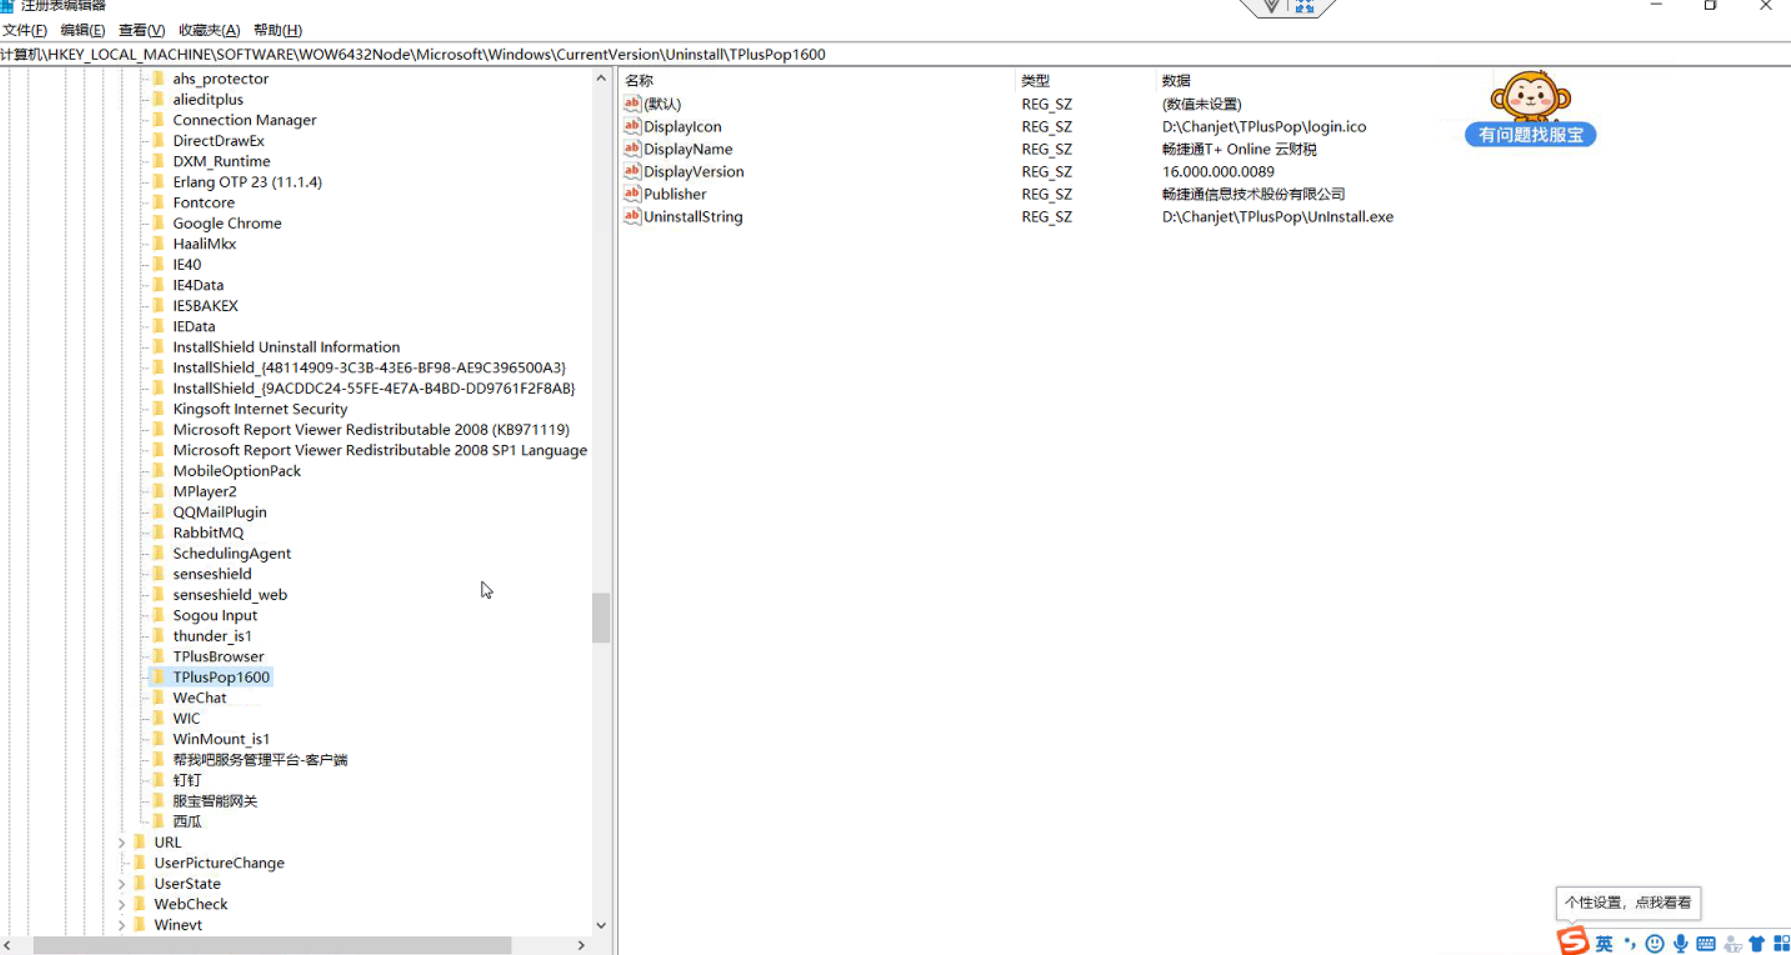Select the 服宝智能网关 key

click(215, 800)
